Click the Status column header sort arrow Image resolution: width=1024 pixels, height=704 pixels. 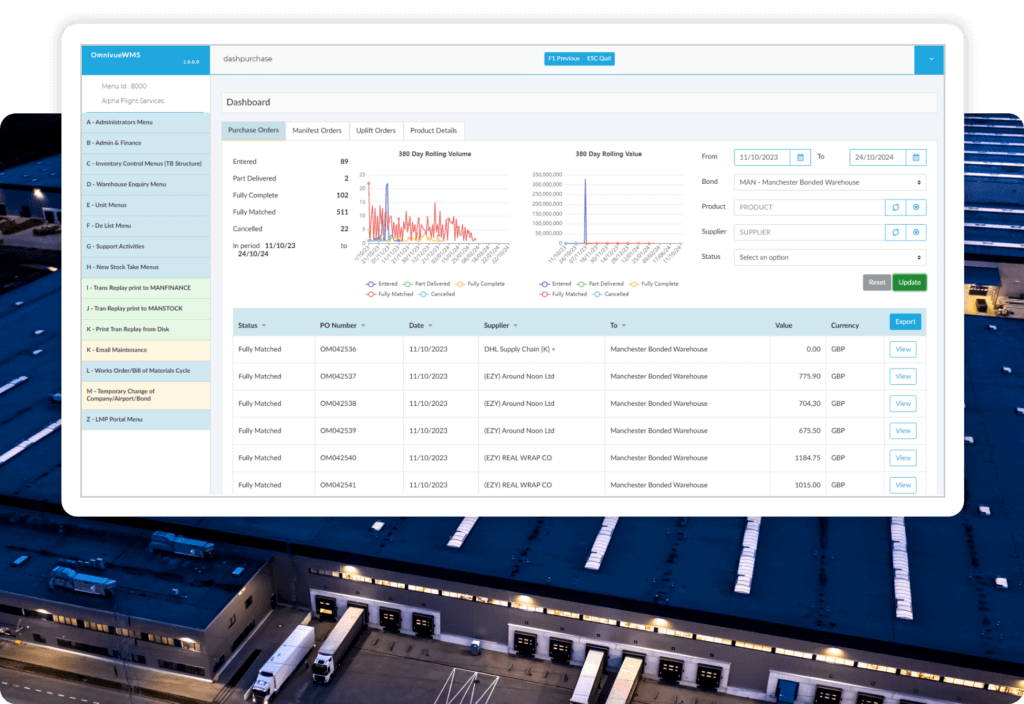point(264,326)
